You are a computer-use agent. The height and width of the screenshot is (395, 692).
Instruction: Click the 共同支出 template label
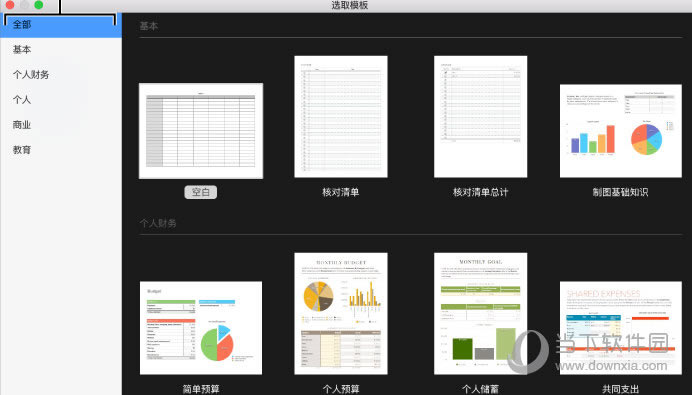pos(621,389)
